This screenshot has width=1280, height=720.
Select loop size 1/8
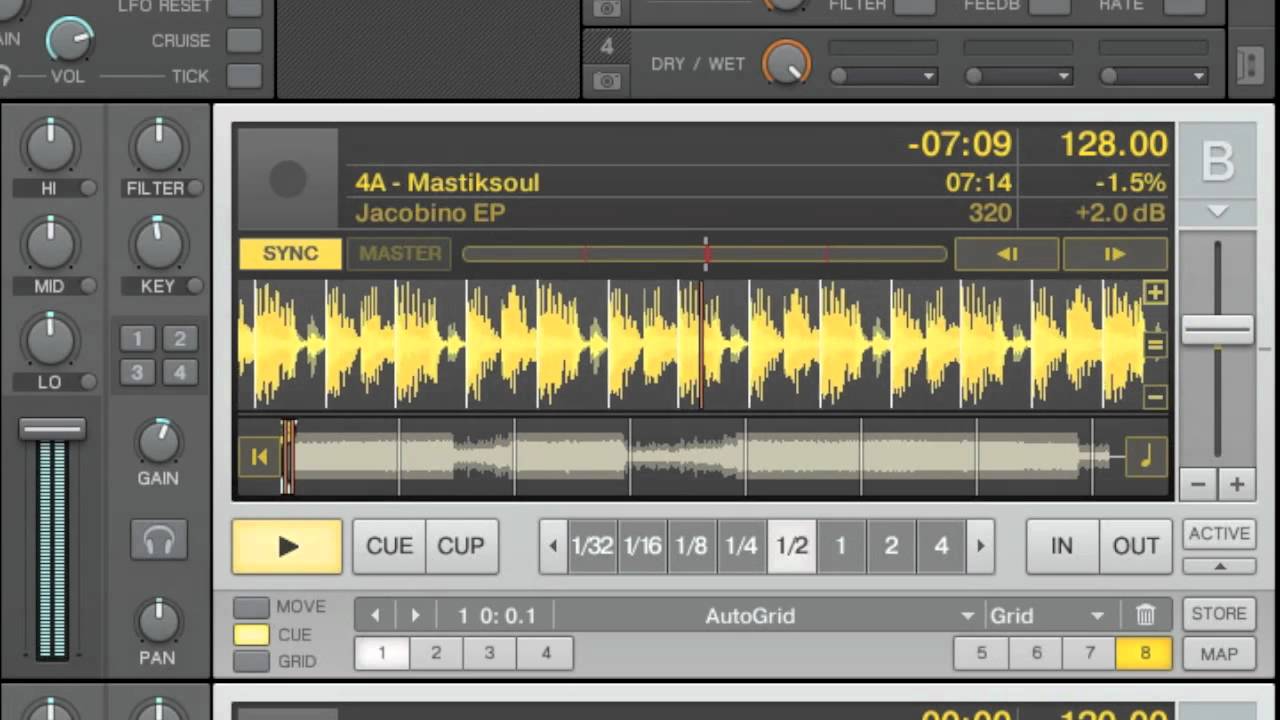[x=691, y=546]
